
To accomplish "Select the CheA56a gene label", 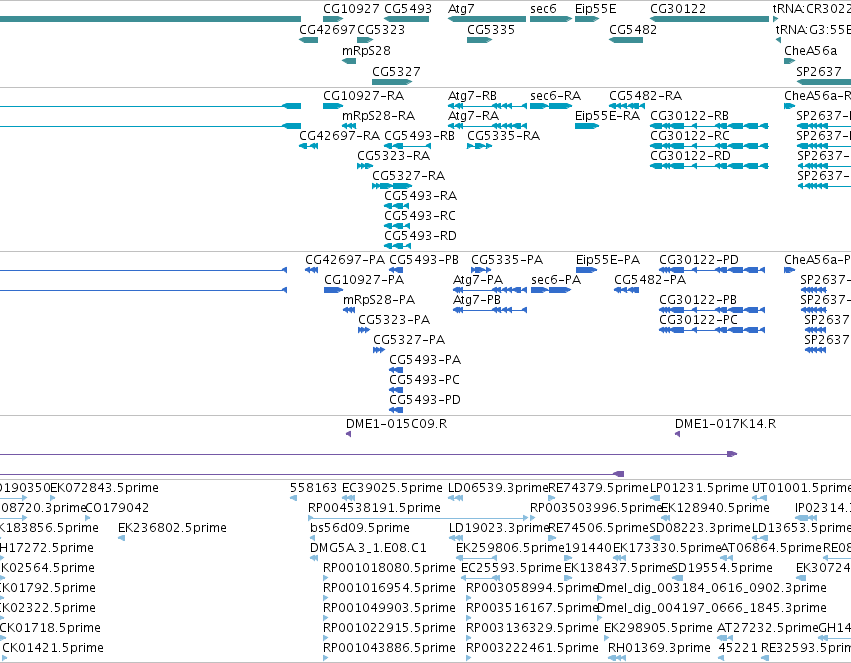I will point(810,50).
